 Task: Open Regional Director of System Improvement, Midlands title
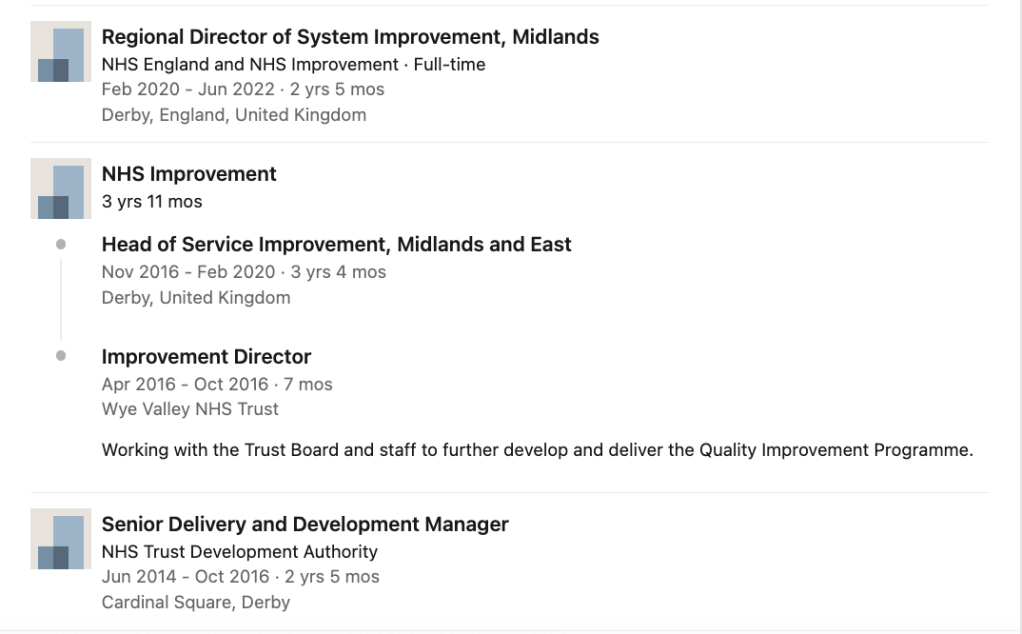(350, 37)
